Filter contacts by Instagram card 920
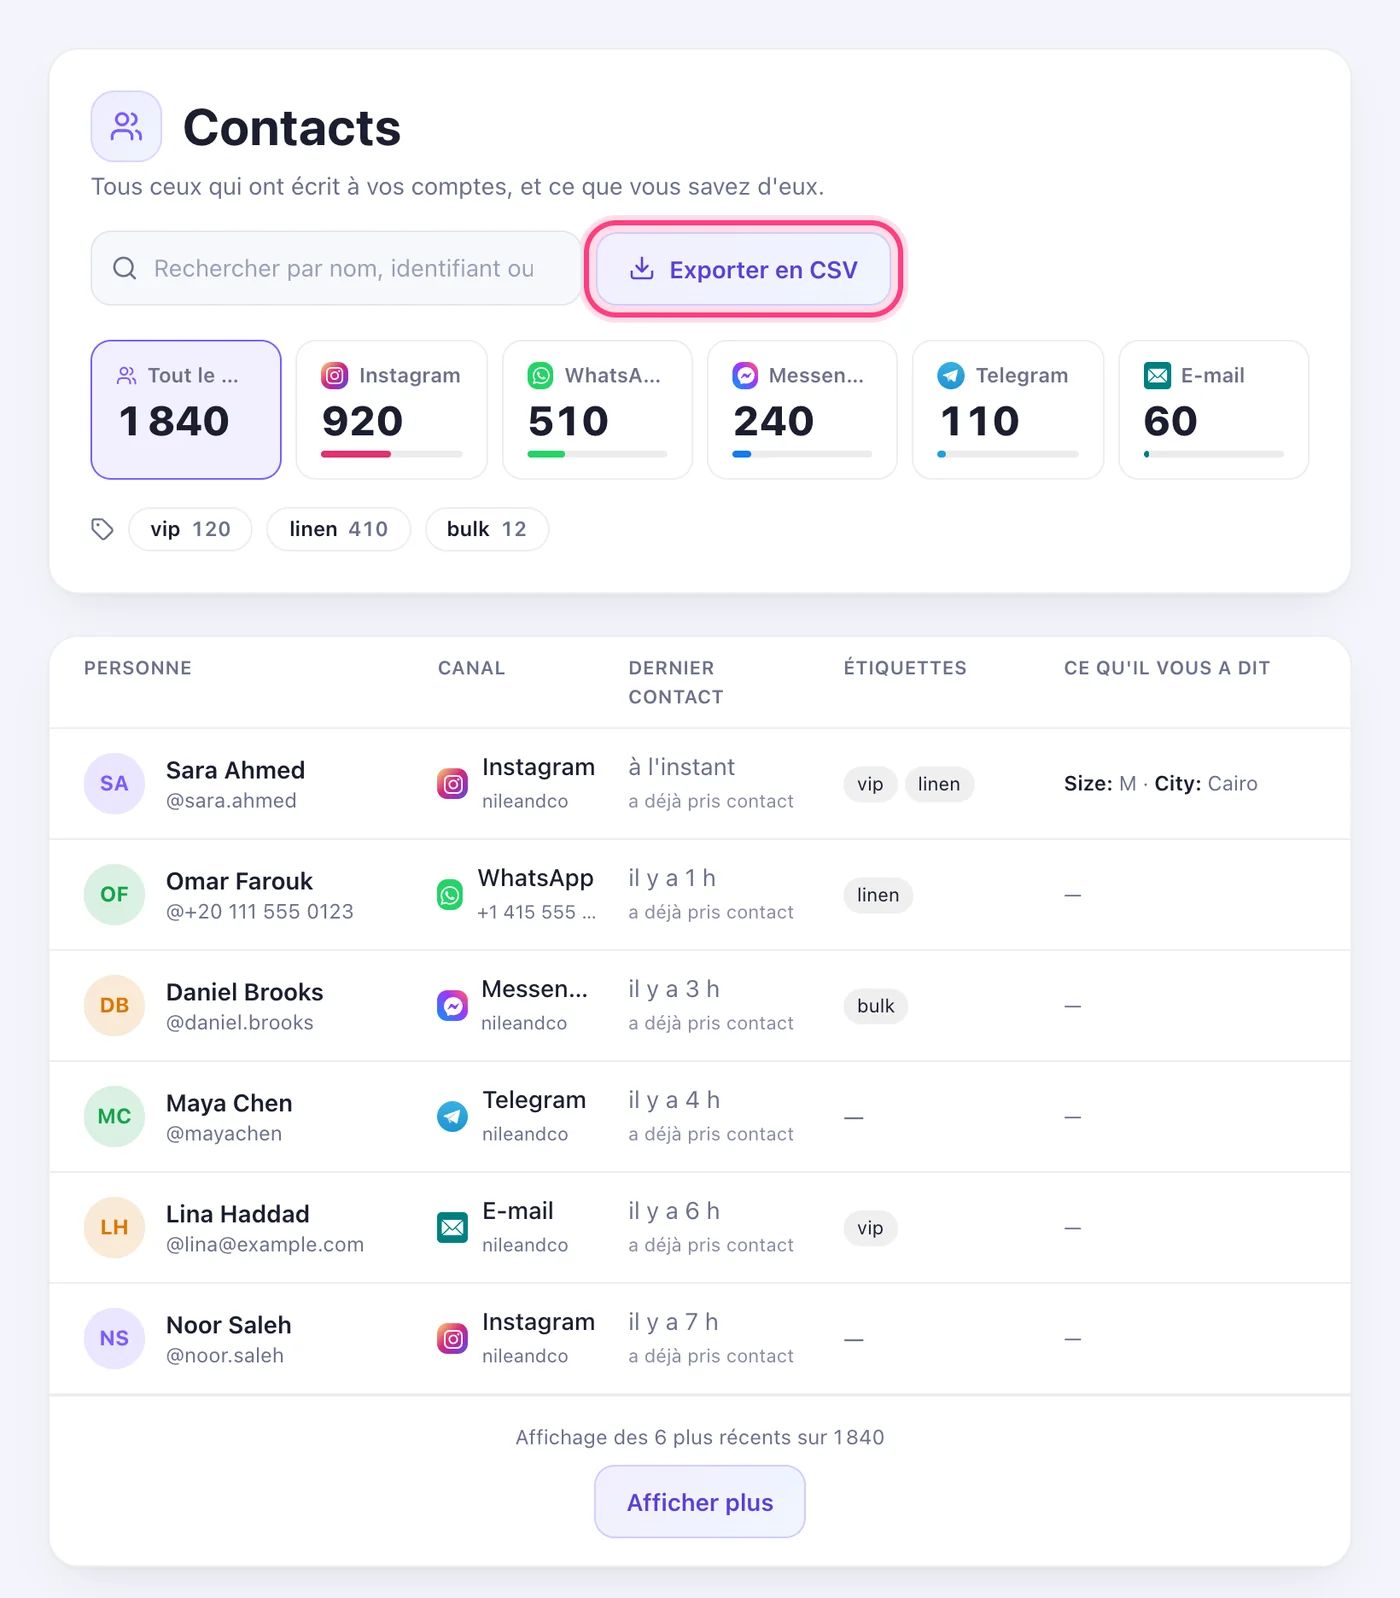 click(392, 410)
